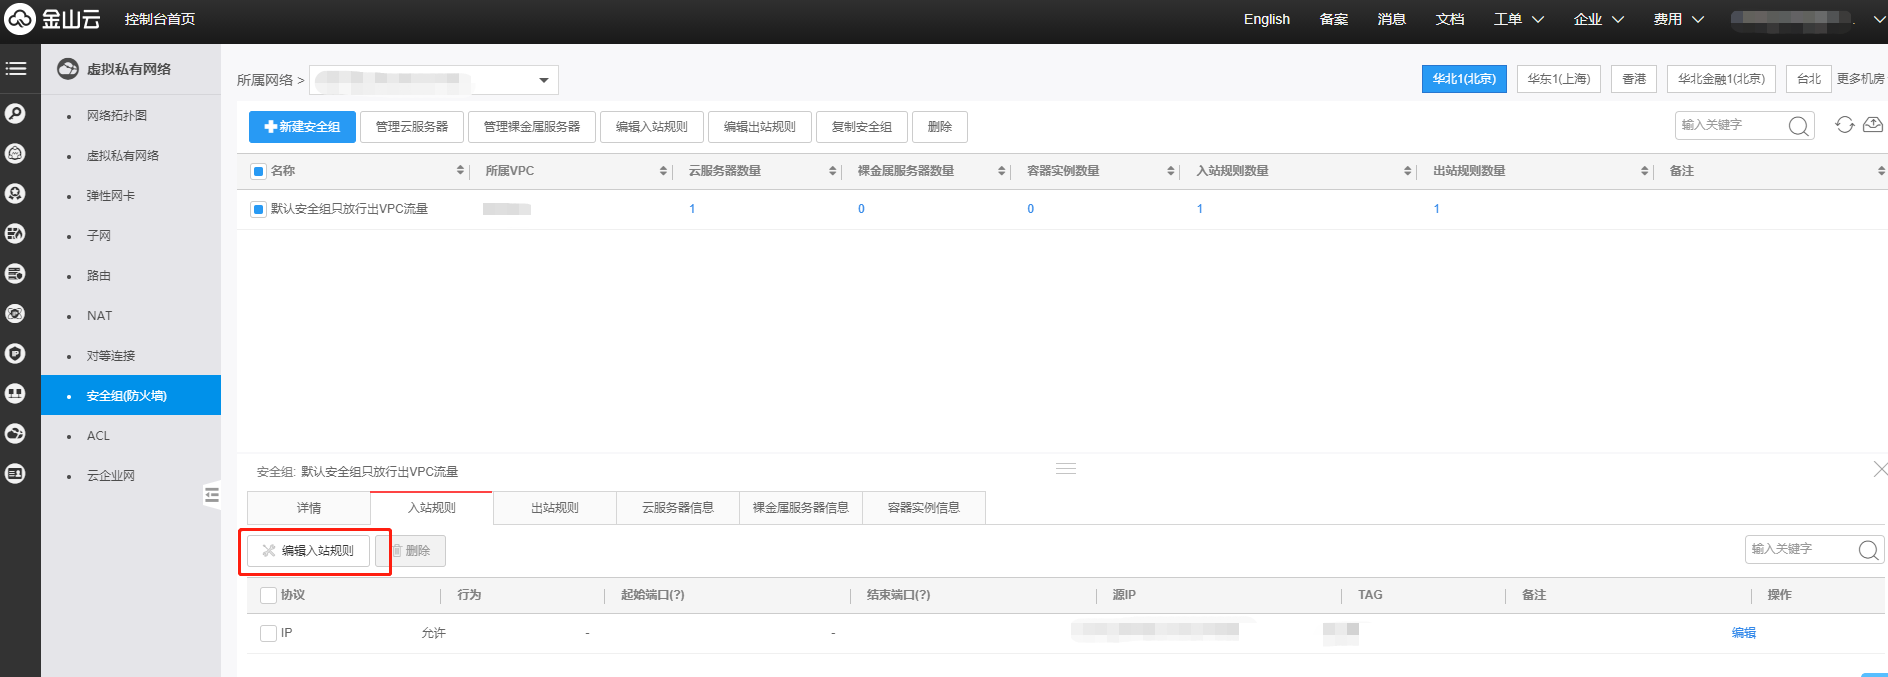Uncheck the 默认安全组只放行出VPC流量 row checkbox
This screenshot has height=677, width=1888.
(258, 209)
